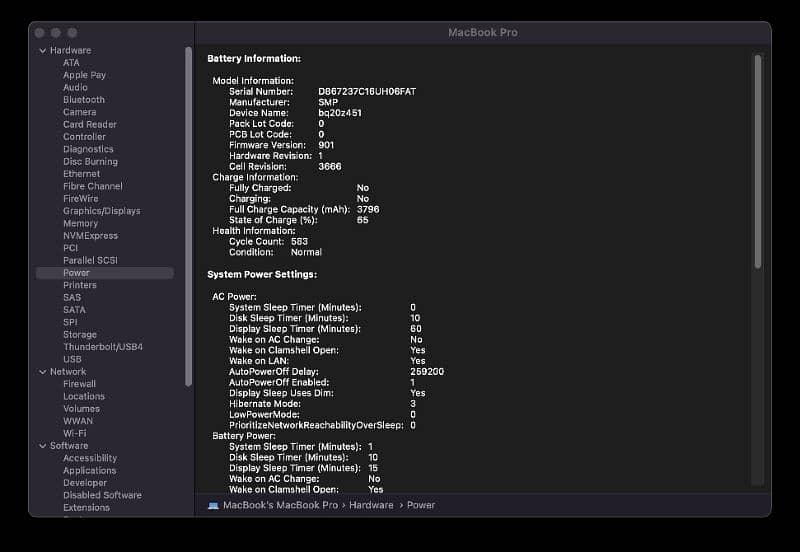Select the Memory hardware entry
This screenshot has height=552, width=800.
pos(80,223)
